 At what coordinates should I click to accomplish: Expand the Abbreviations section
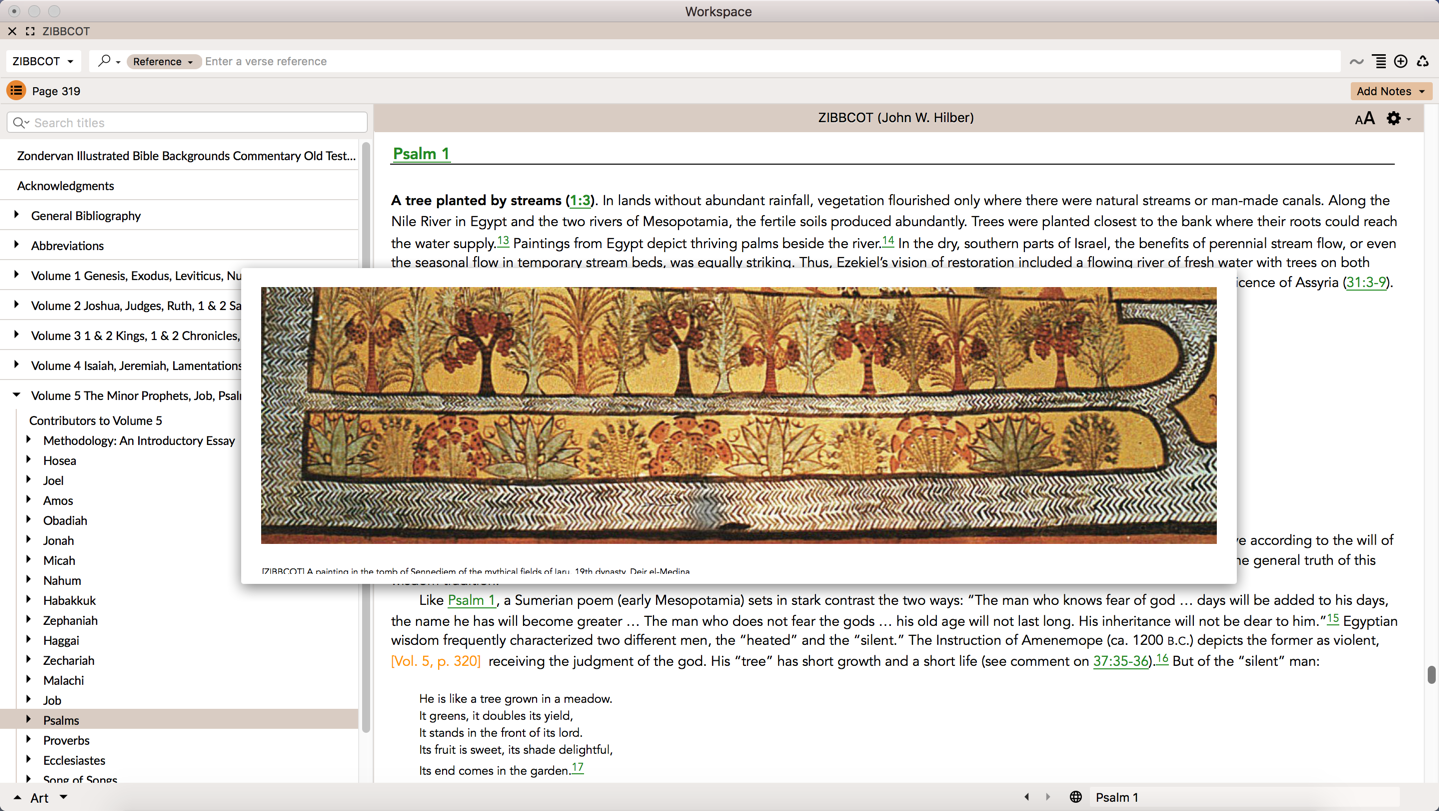pyautogui.click(x=16, y=245)
